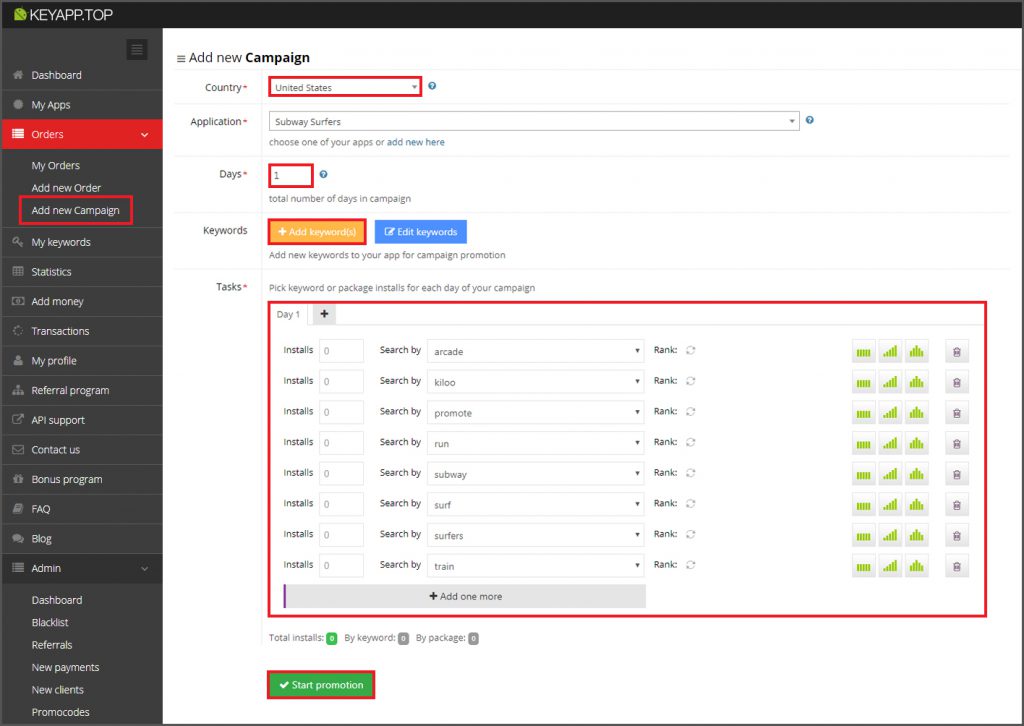Open the Search by dropdown showing surf
Image resolution: width=1024 pixels, height=726 pixels.
click(x=536, y=505)
